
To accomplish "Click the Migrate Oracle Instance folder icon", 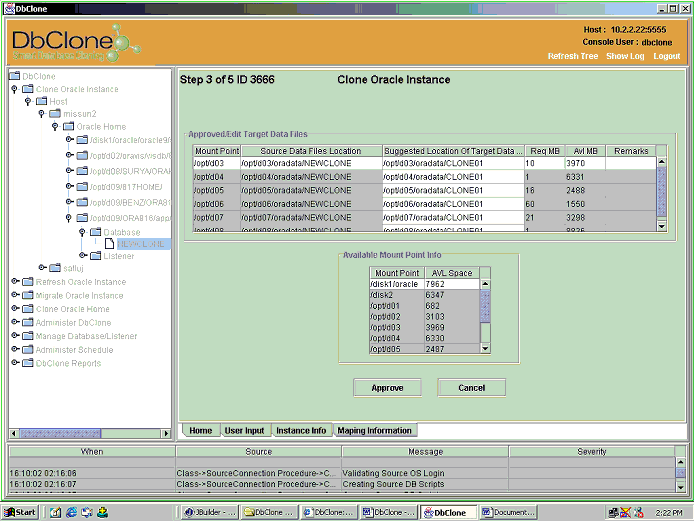I will [x=28, y=295].
